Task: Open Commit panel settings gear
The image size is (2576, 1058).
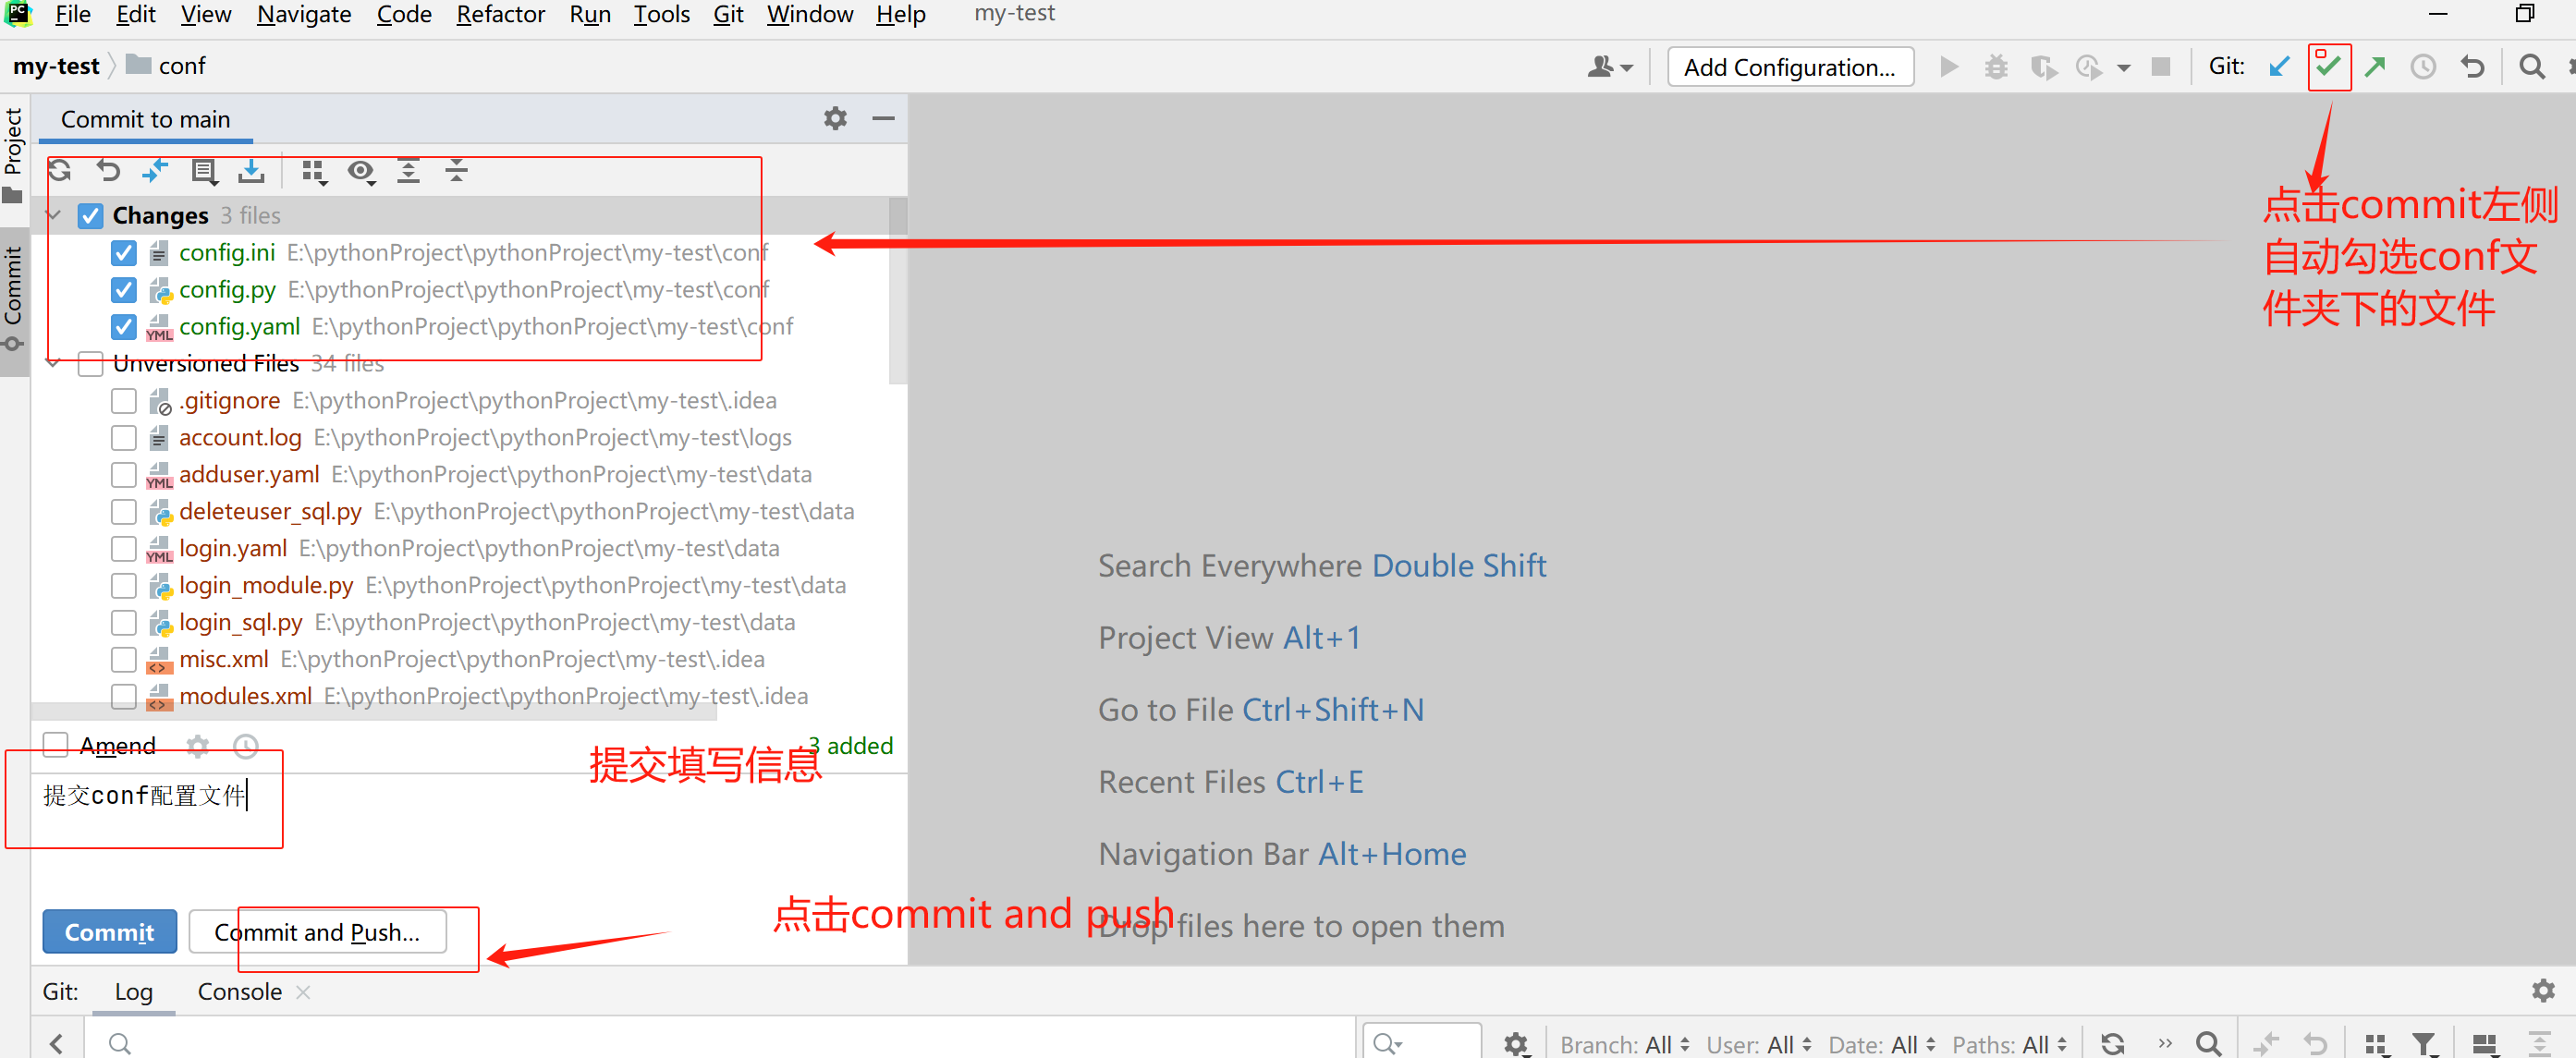Action: point(835,119)
